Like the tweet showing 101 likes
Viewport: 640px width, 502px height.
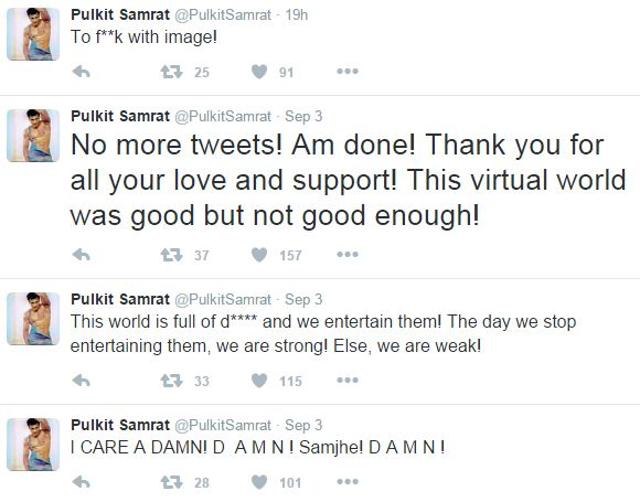point(259,482)
